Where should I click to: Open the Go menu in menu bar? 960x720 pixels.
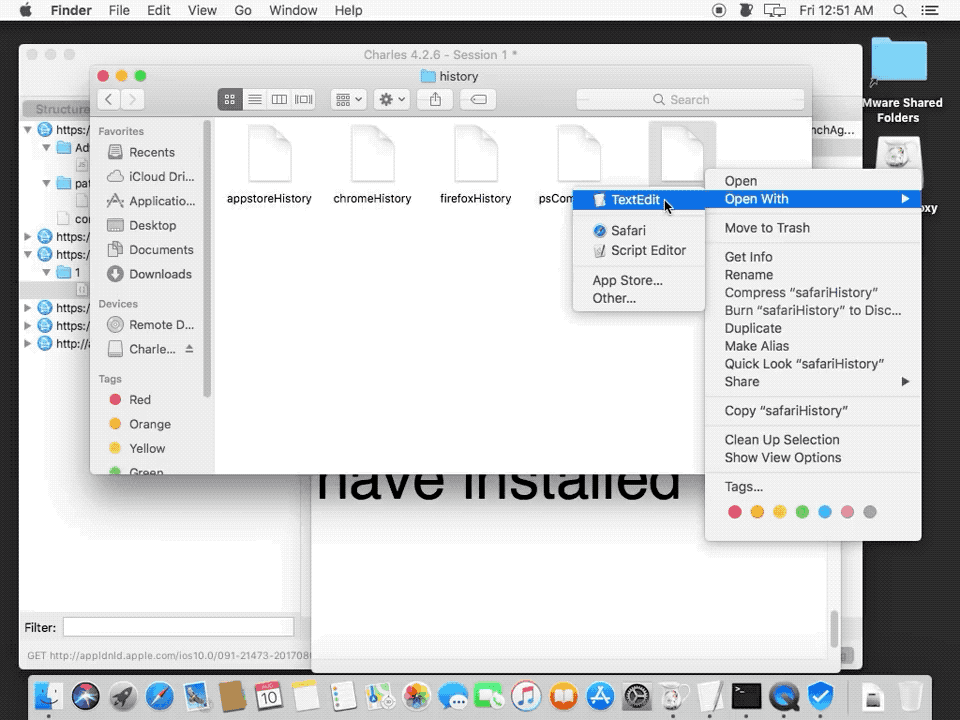[x=243, y=10]
